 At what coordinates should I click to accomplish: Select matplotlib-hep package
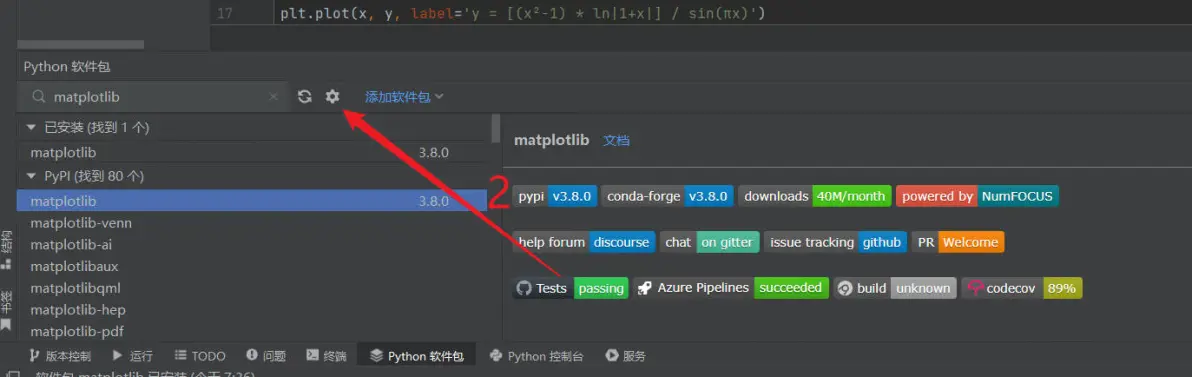point(252,310)
